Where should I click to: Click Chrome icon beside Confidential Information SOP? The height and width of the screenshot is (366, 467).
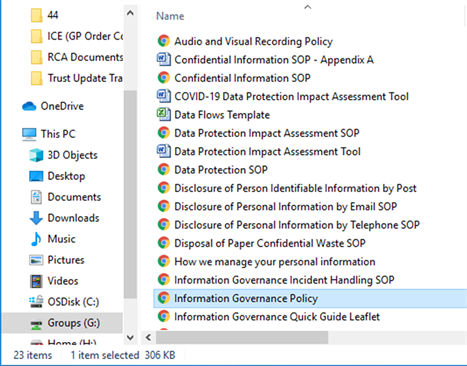point(164,78)
